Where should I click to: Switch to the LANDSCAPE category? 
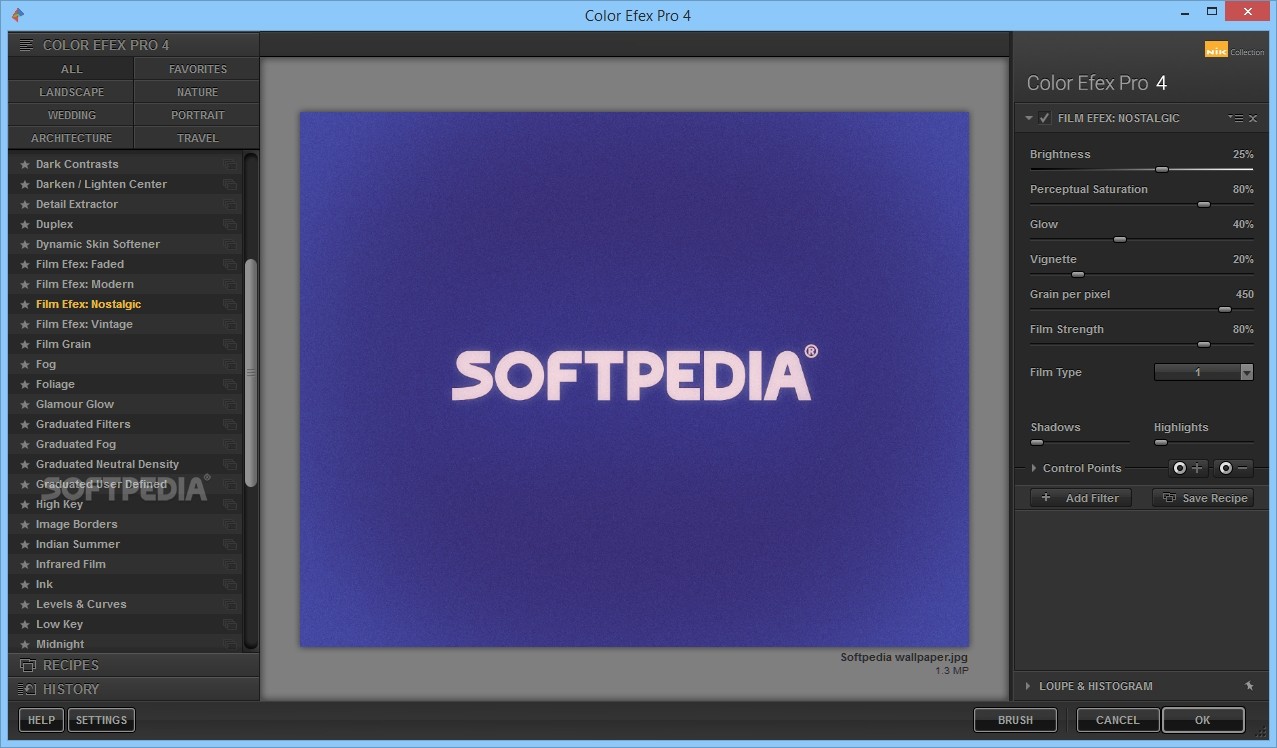(x=71, y=92)
